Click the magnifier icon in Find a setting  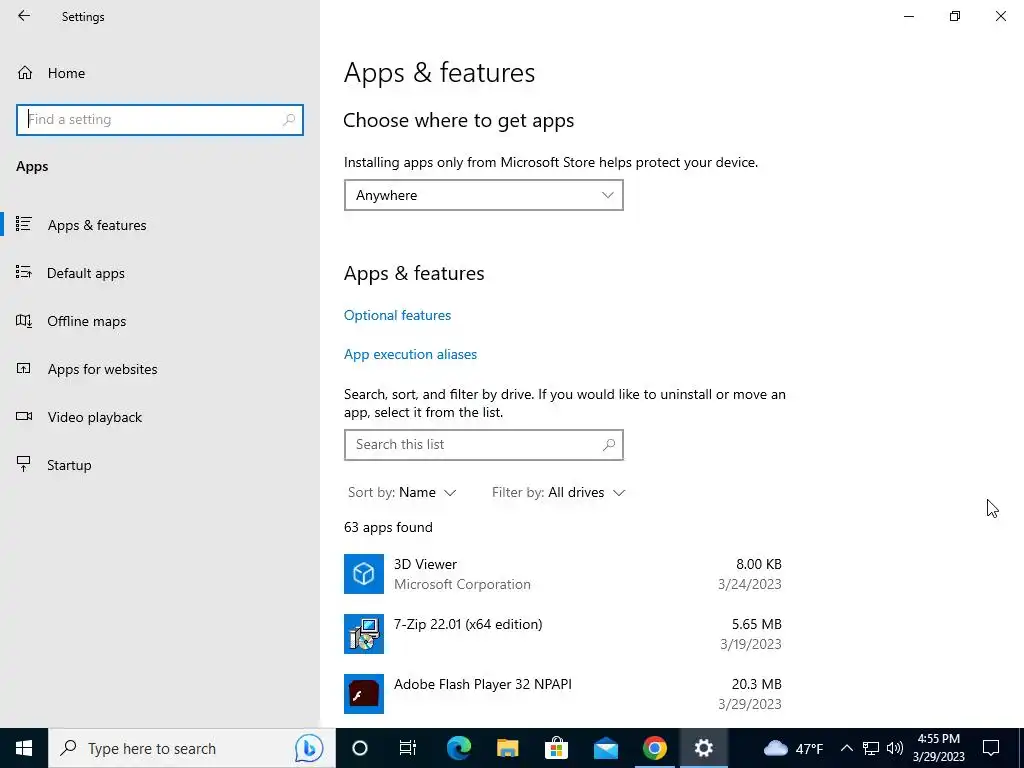coord(289,120)
